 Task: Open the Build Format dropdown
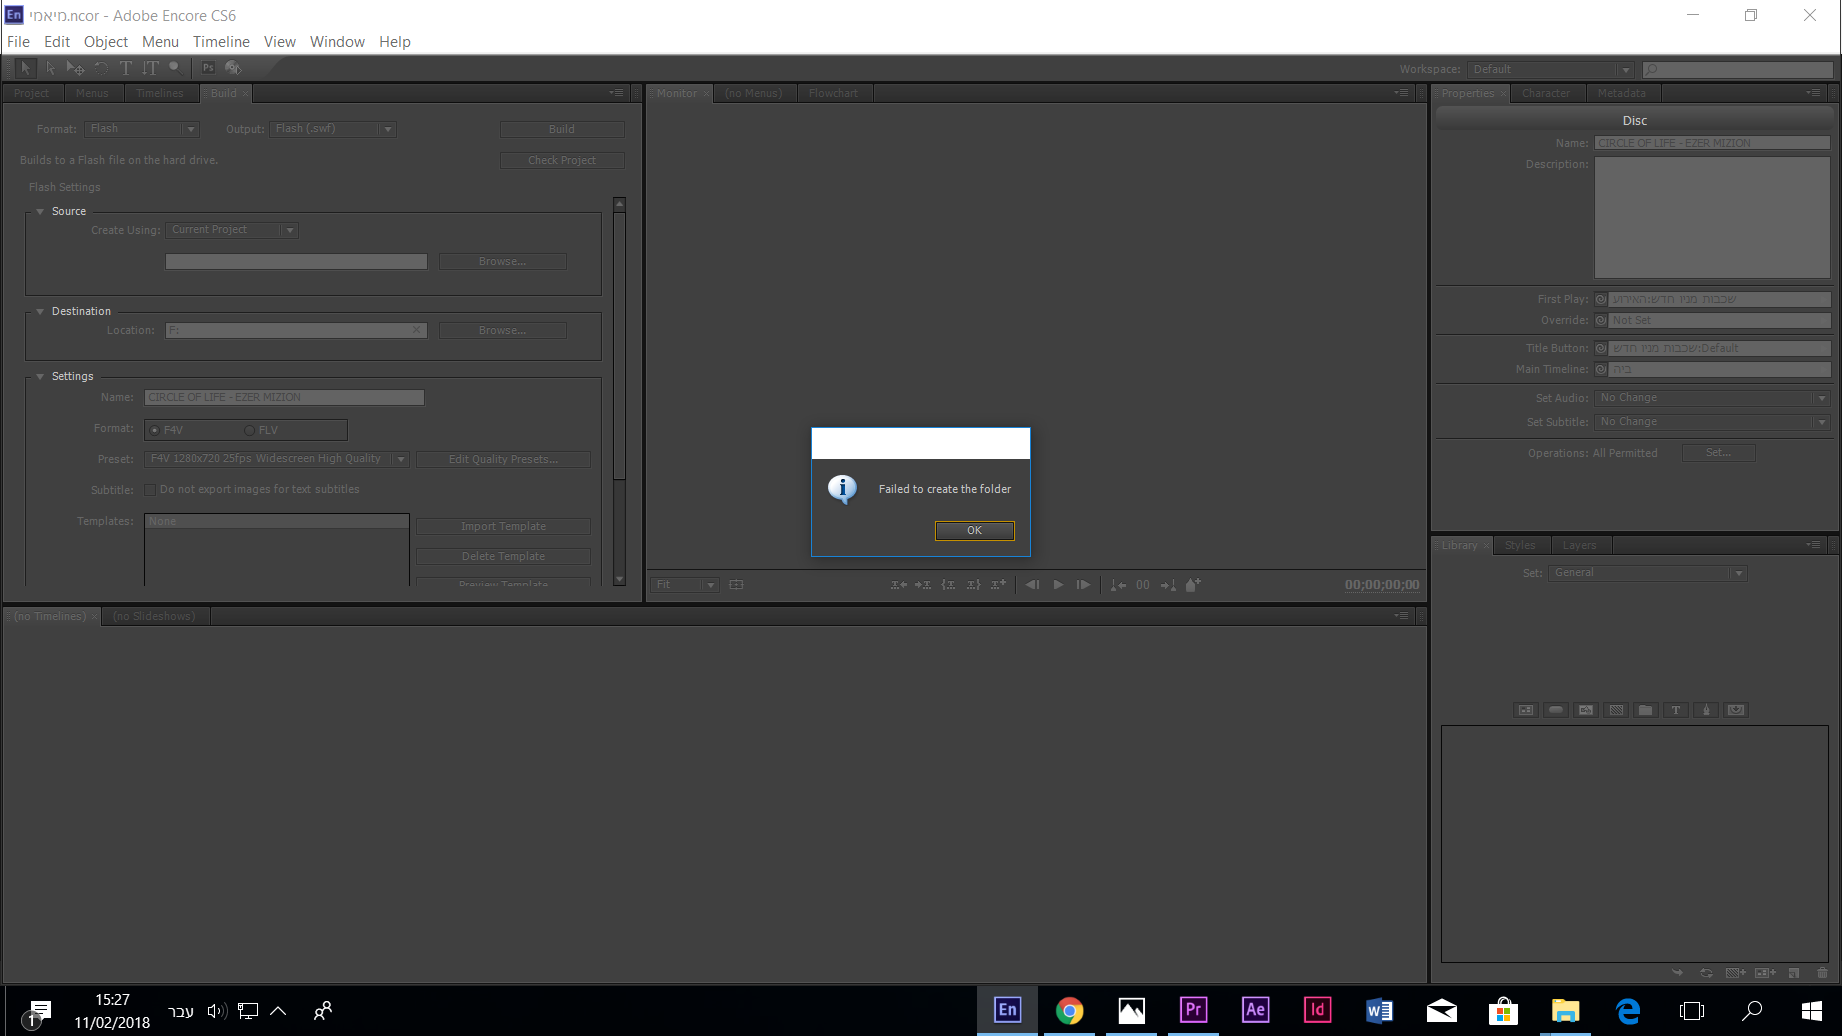[x=142, y=129]
